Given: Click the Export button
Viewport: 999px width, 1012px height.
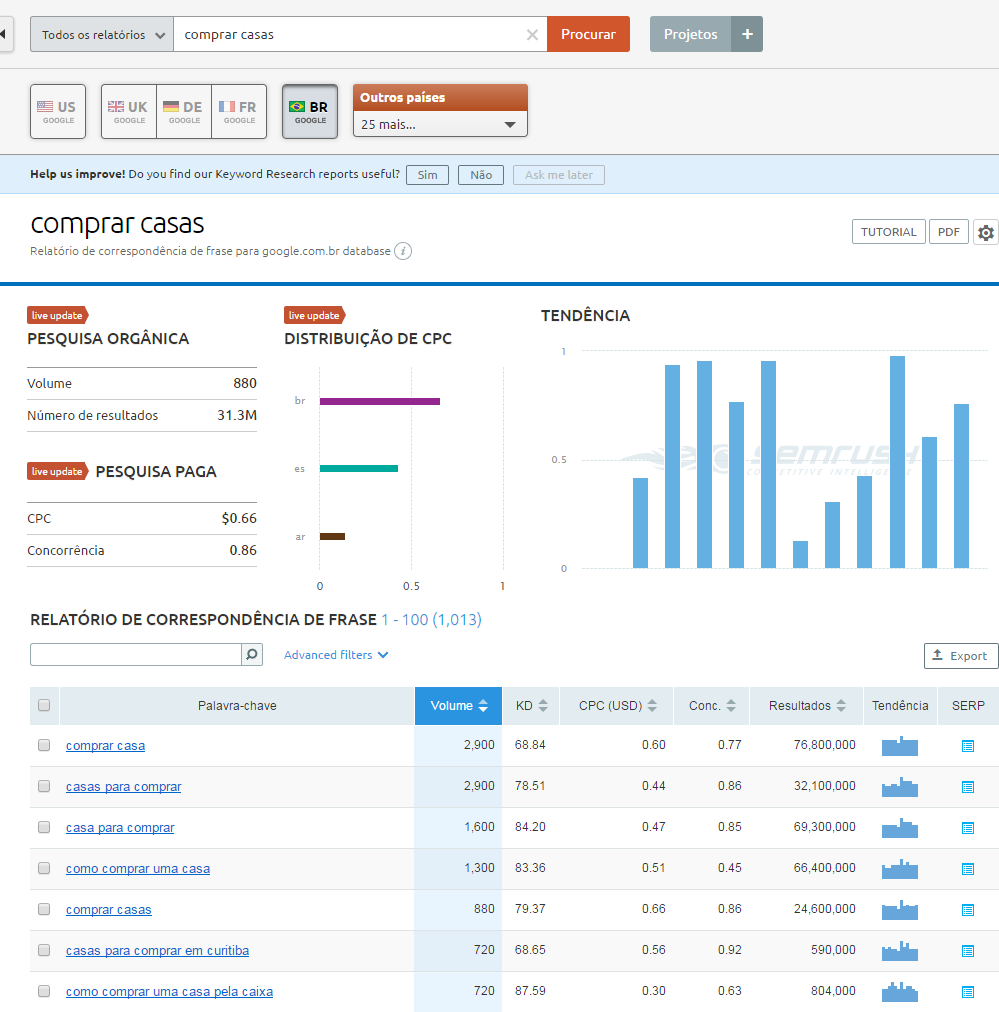Looking at the screenshot, I should (961, 656).
